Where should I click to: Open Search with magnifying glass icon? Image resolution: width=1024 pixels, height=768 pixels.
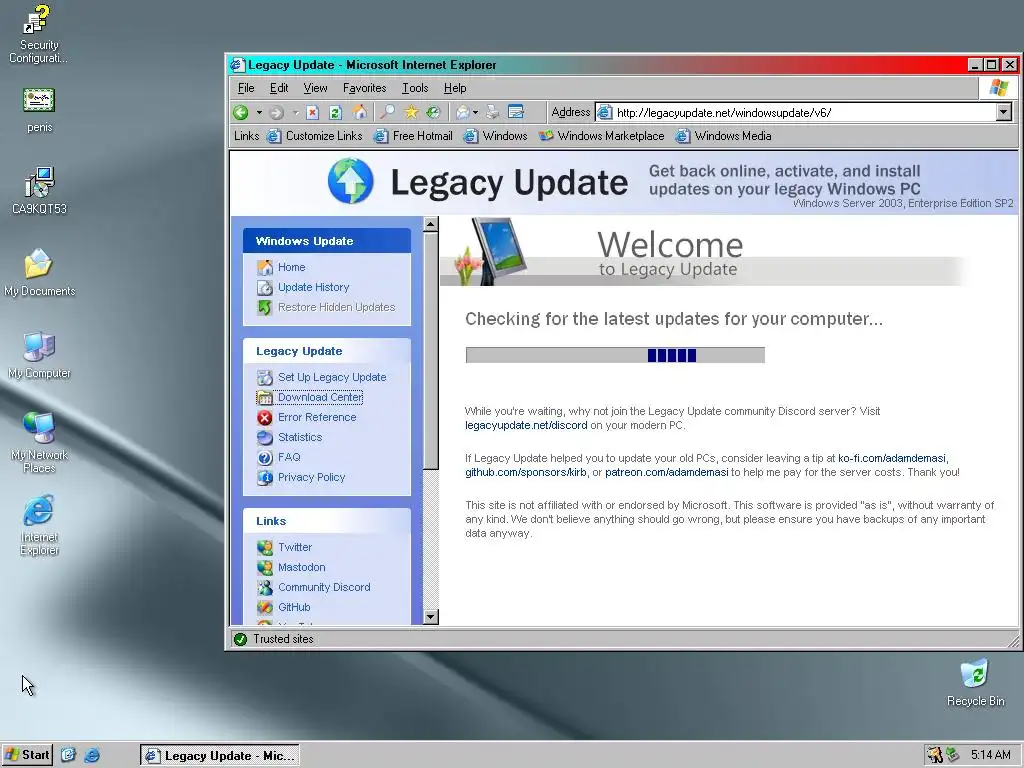point(388,112)
